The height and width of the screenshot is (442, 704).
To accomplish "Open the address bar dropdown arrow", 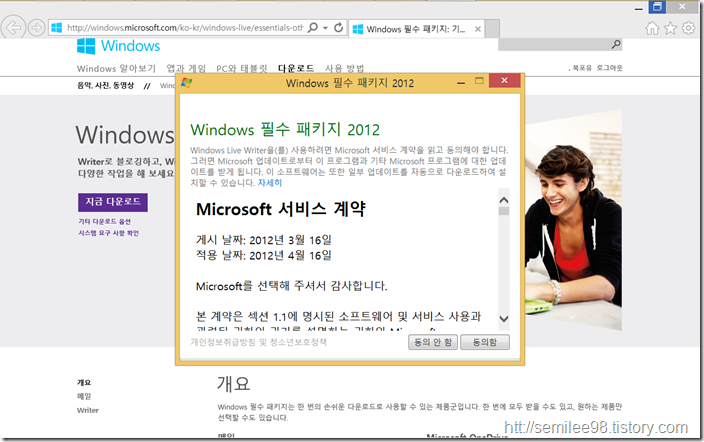I will pyautogui.click(x=325, y=28).
